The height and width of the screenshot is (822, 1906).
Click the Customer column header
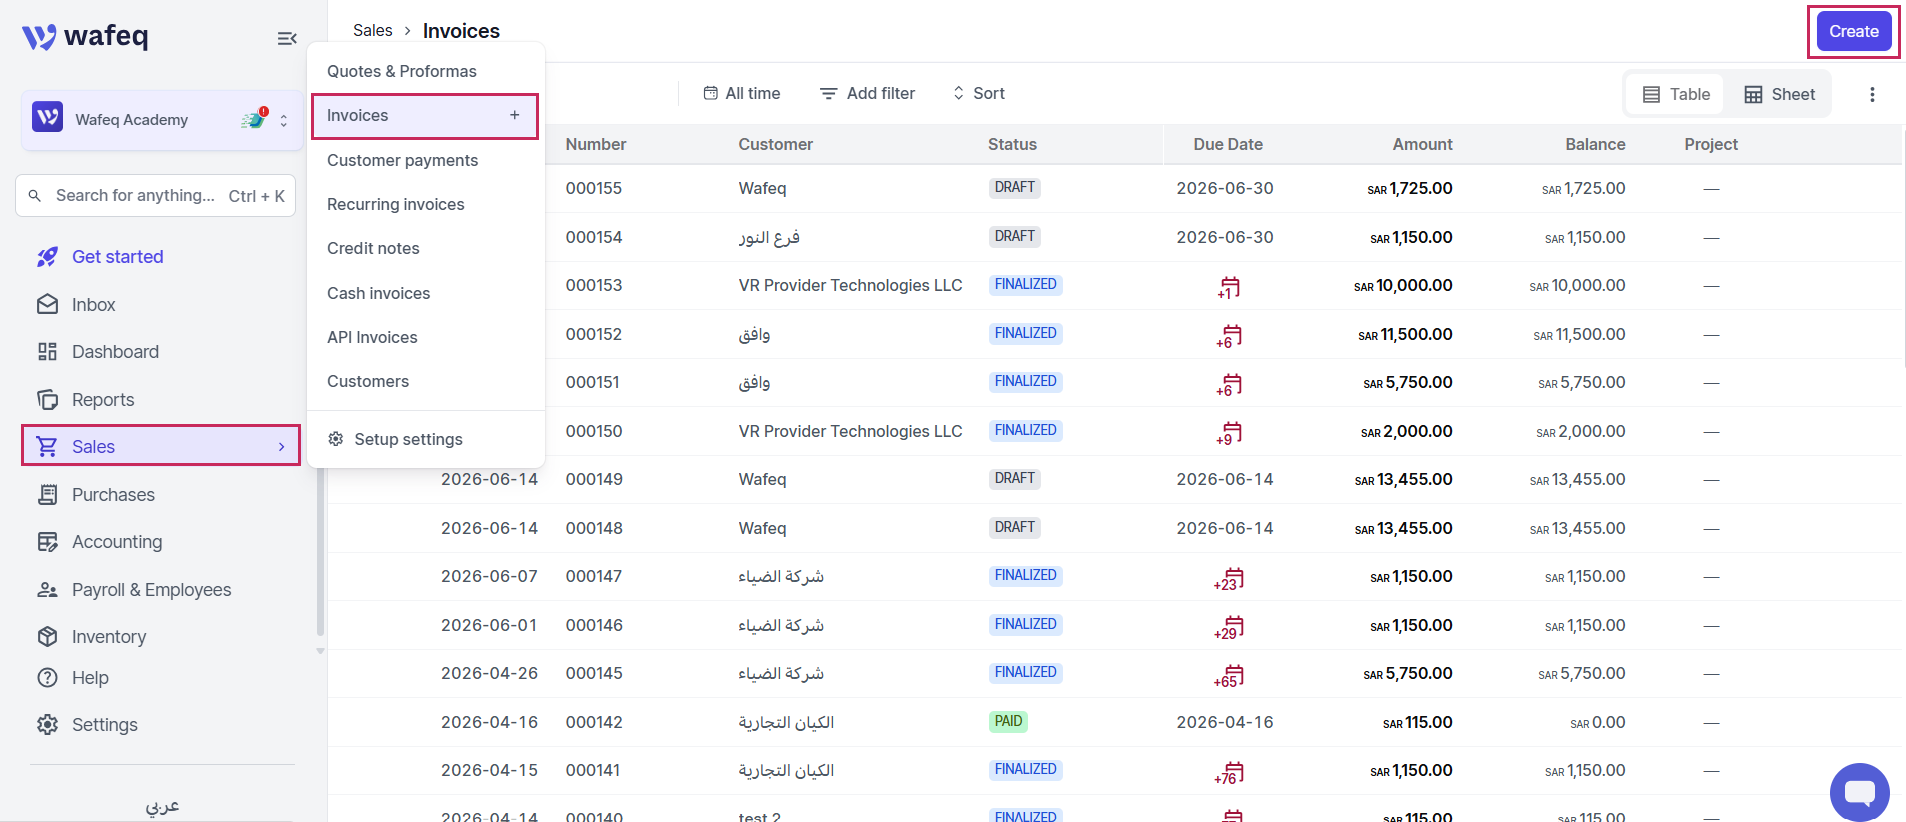(x=776, y=144)
